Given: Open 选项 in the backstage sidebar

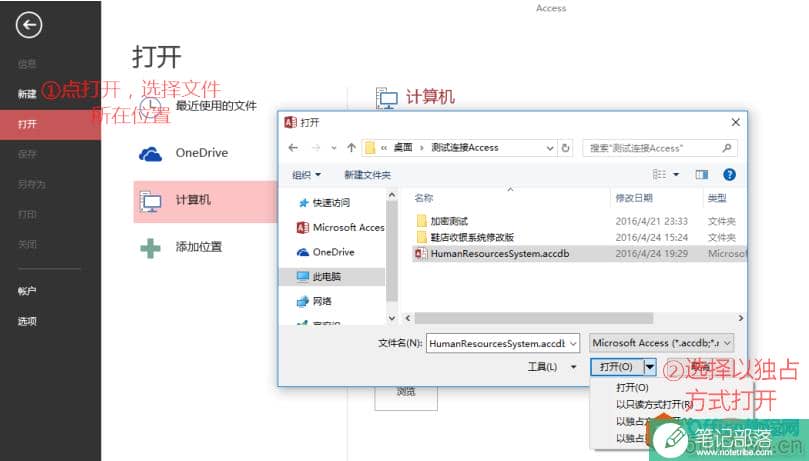Looking at the screenshot, I should click(27, 321).
